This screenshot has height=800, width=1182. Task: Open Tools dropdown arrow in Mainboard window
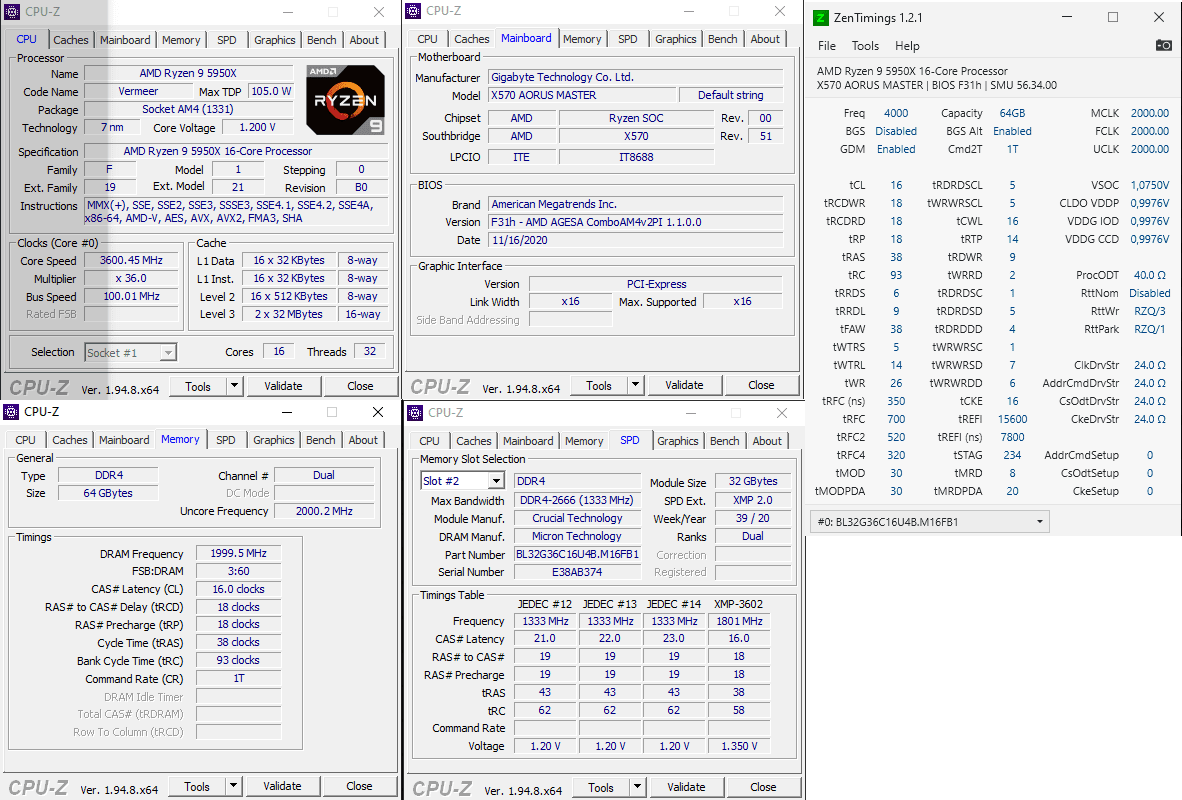(x=635, y=385)
